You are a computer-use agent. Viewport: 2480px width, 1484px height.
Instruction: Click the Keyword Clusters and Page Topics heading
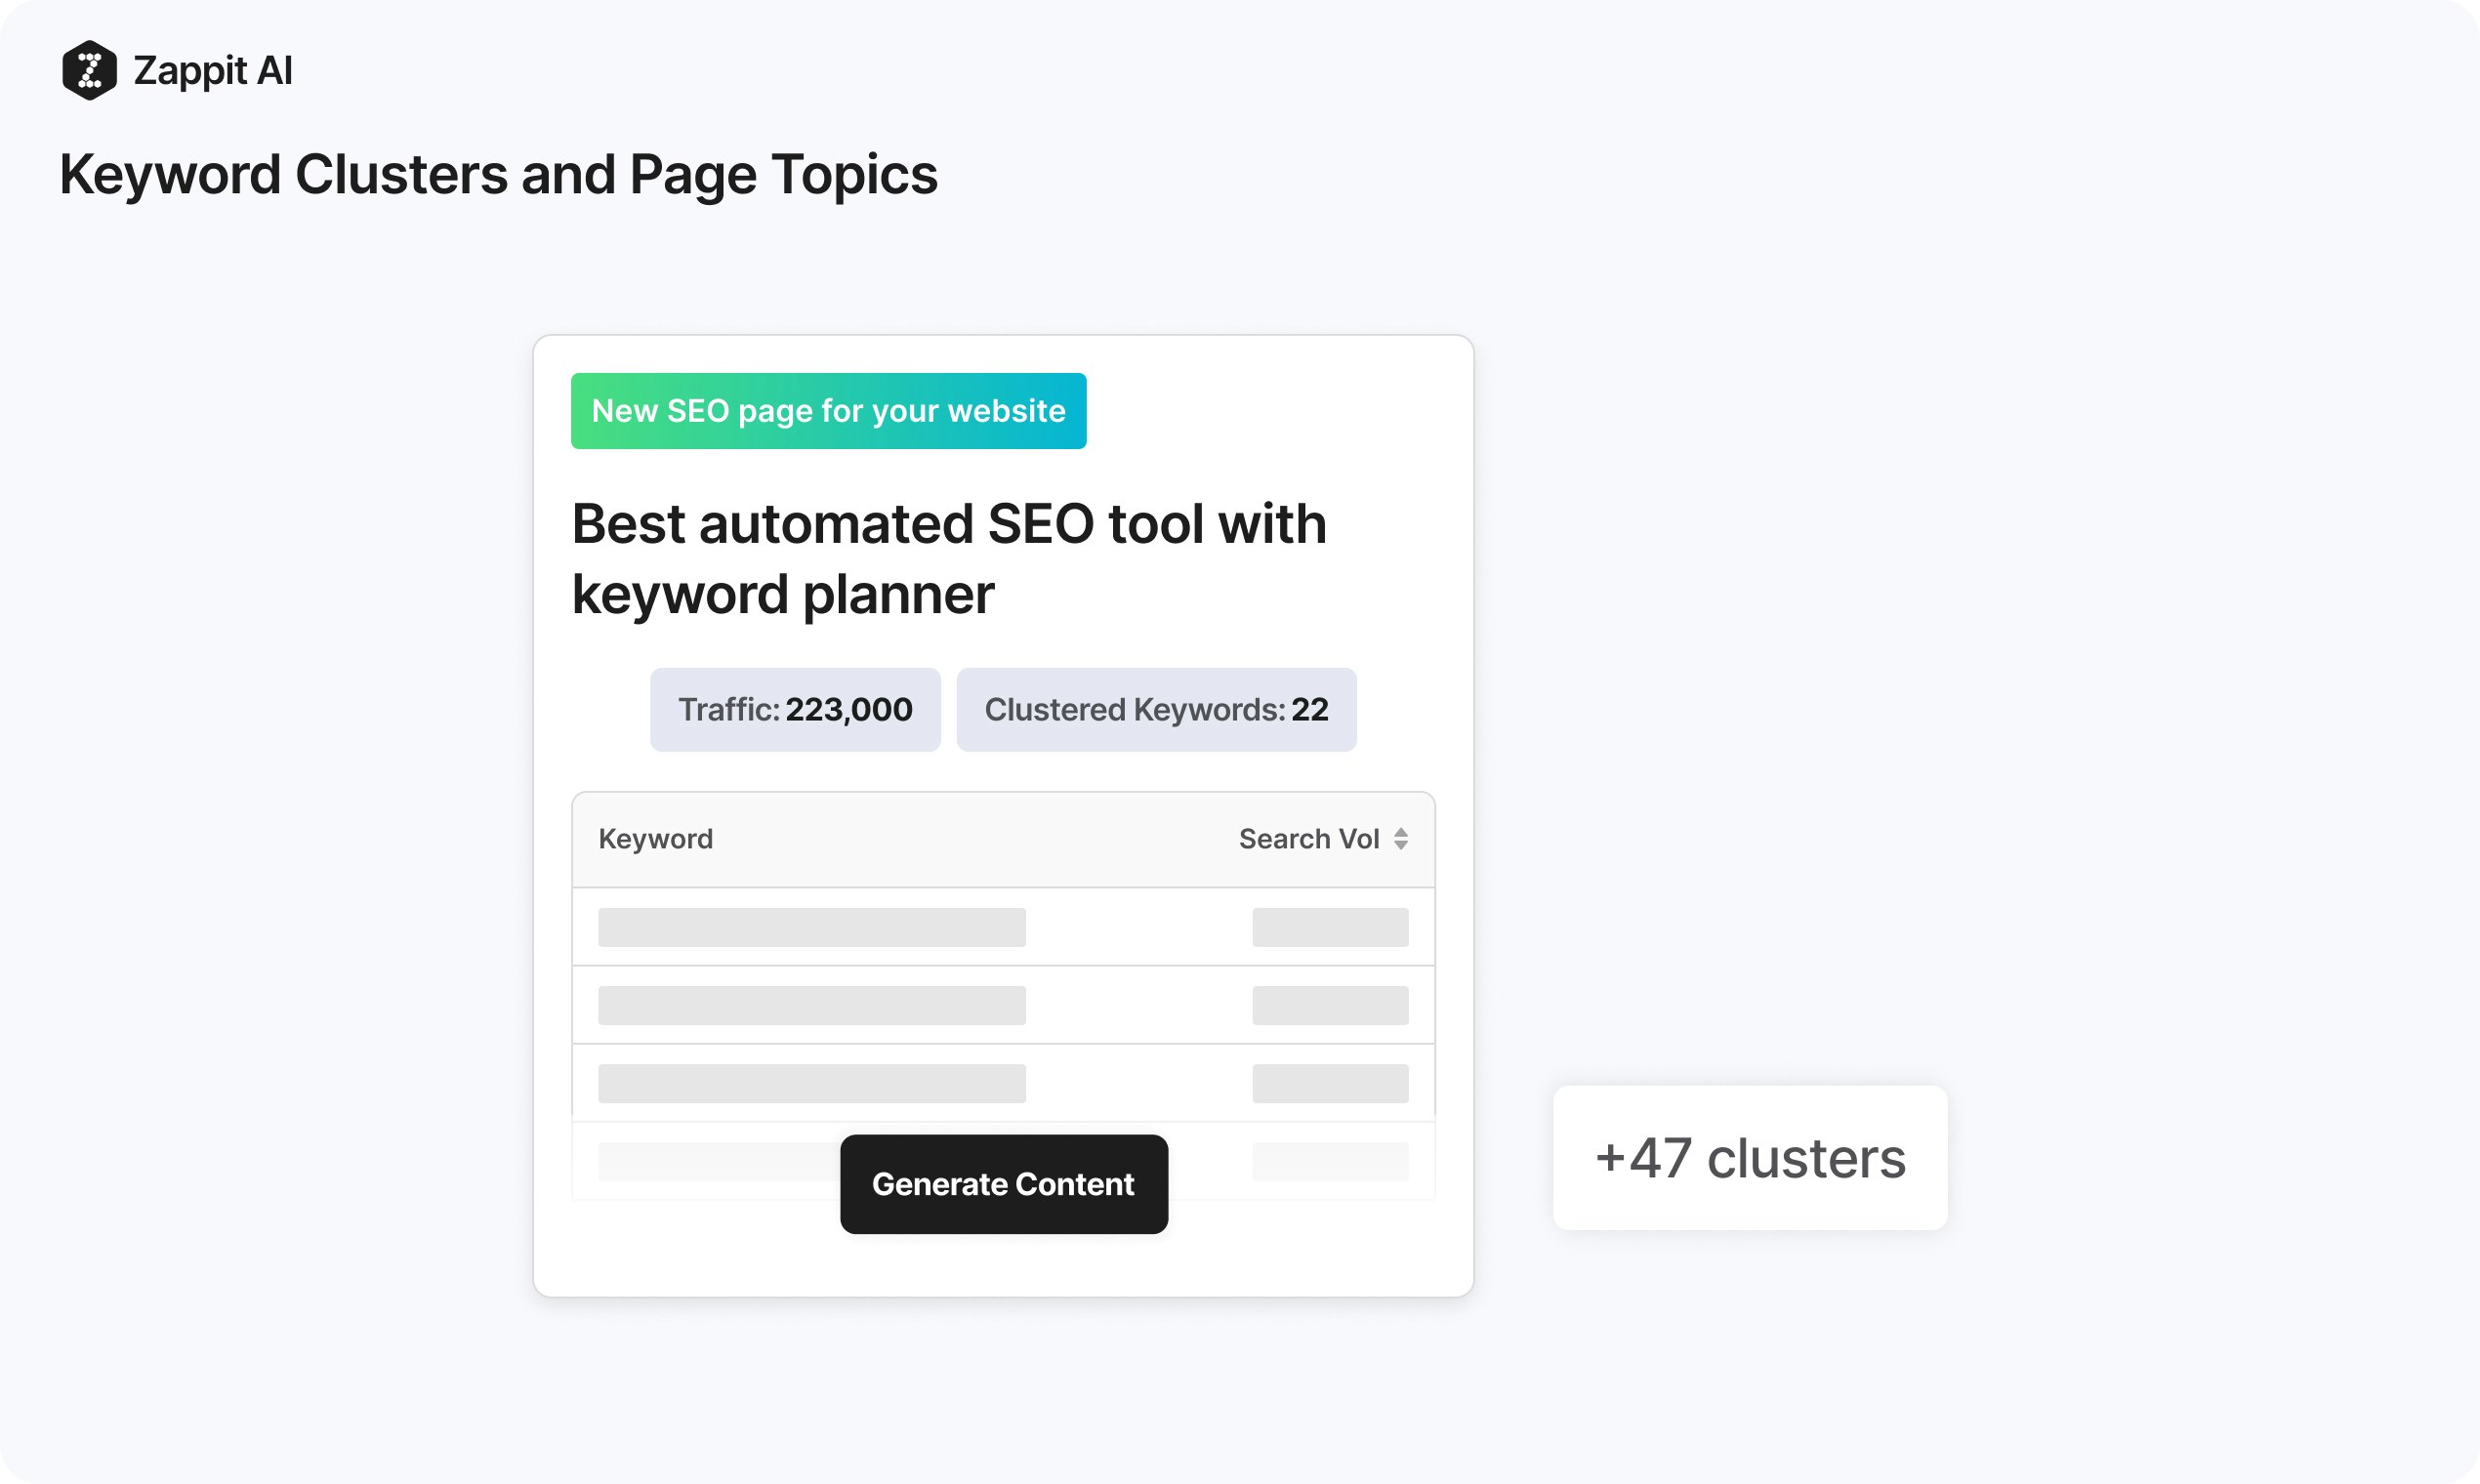pyautogui.click(x=498, y=175)
